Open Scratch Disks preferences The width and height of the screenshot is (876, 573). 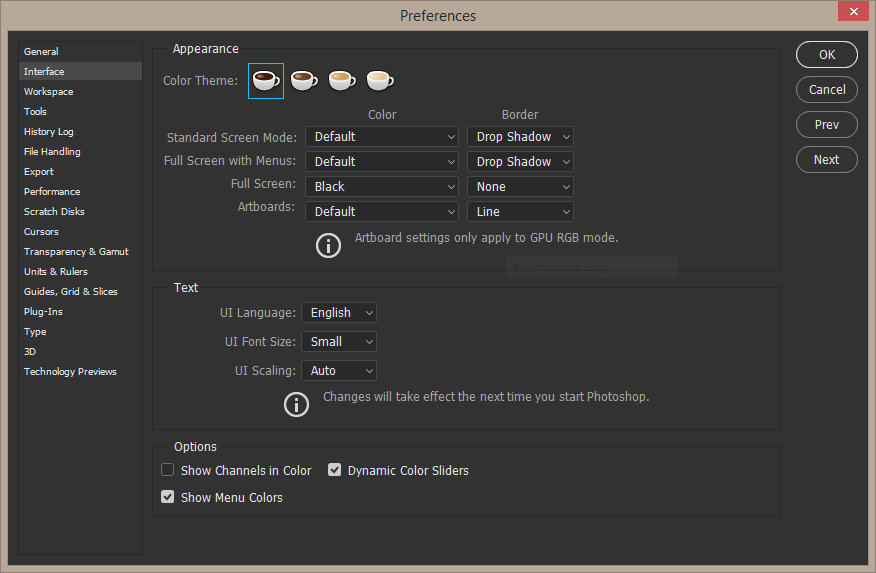pos(80,212)
